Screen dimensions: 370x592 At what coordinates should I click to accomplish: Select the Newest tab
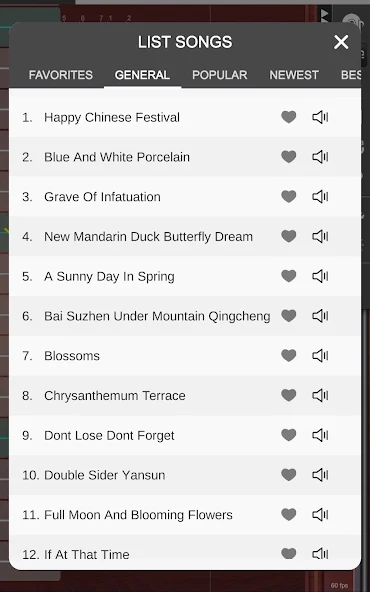coord(294,75)
